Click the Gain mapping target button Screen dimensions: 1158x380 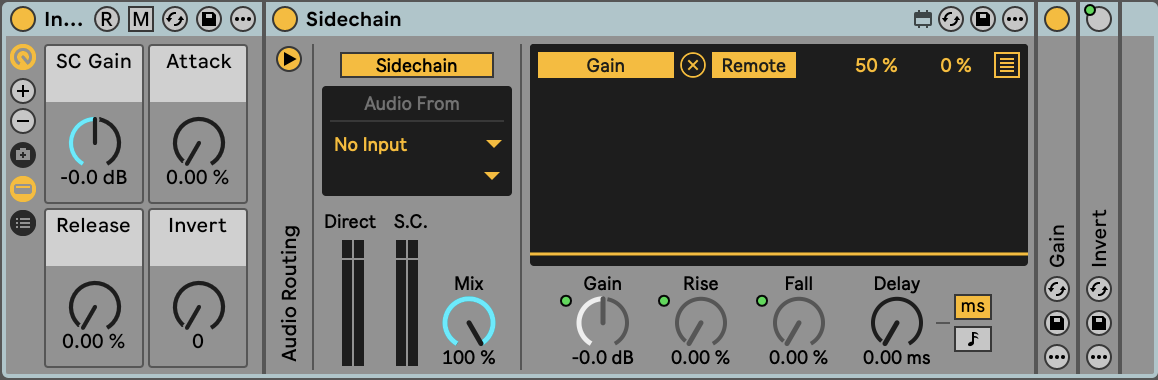coord(606,65)
